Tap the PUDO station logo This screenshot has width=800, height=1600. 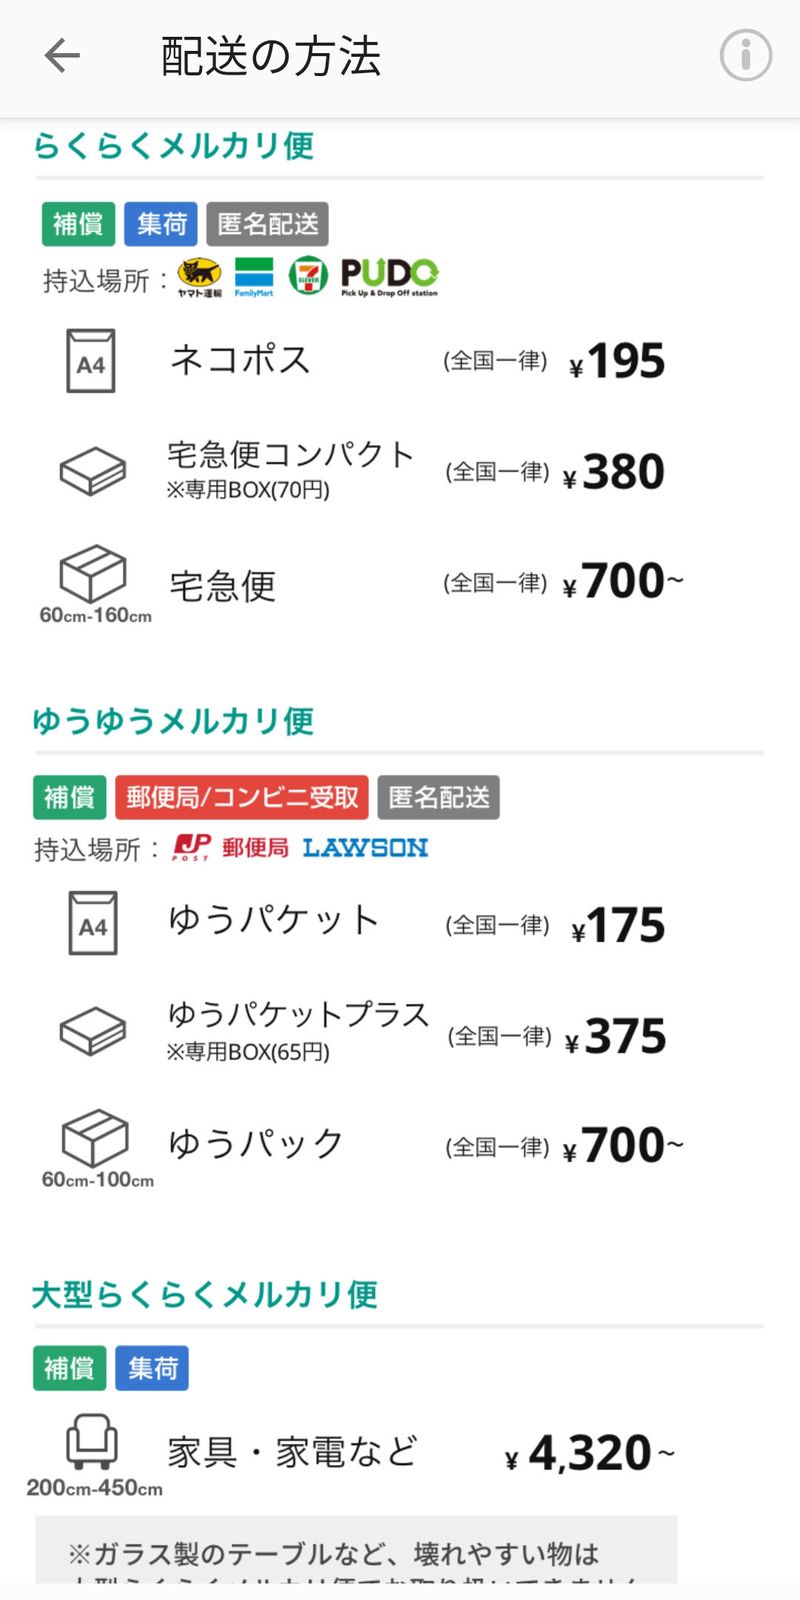[389, 277]
